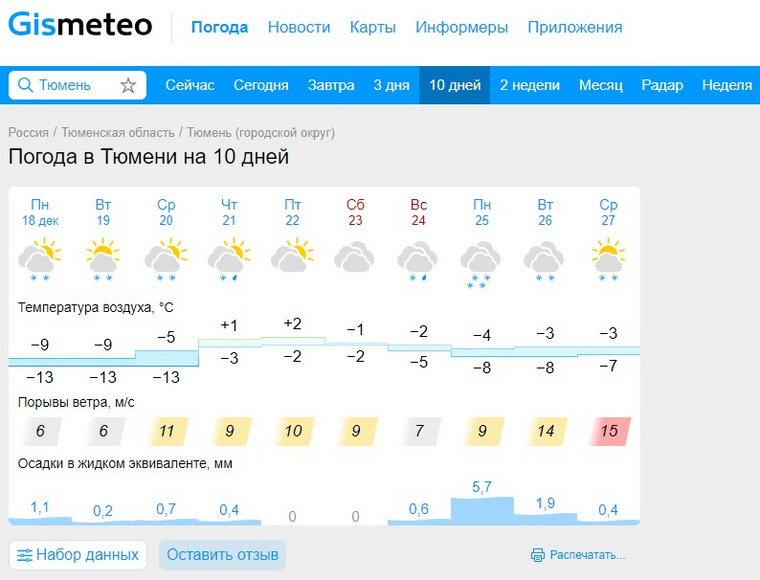Click the Оставить отзыв button
Image resolution: width=760 pixels, height=580 pixels.
tap(222, 555)
